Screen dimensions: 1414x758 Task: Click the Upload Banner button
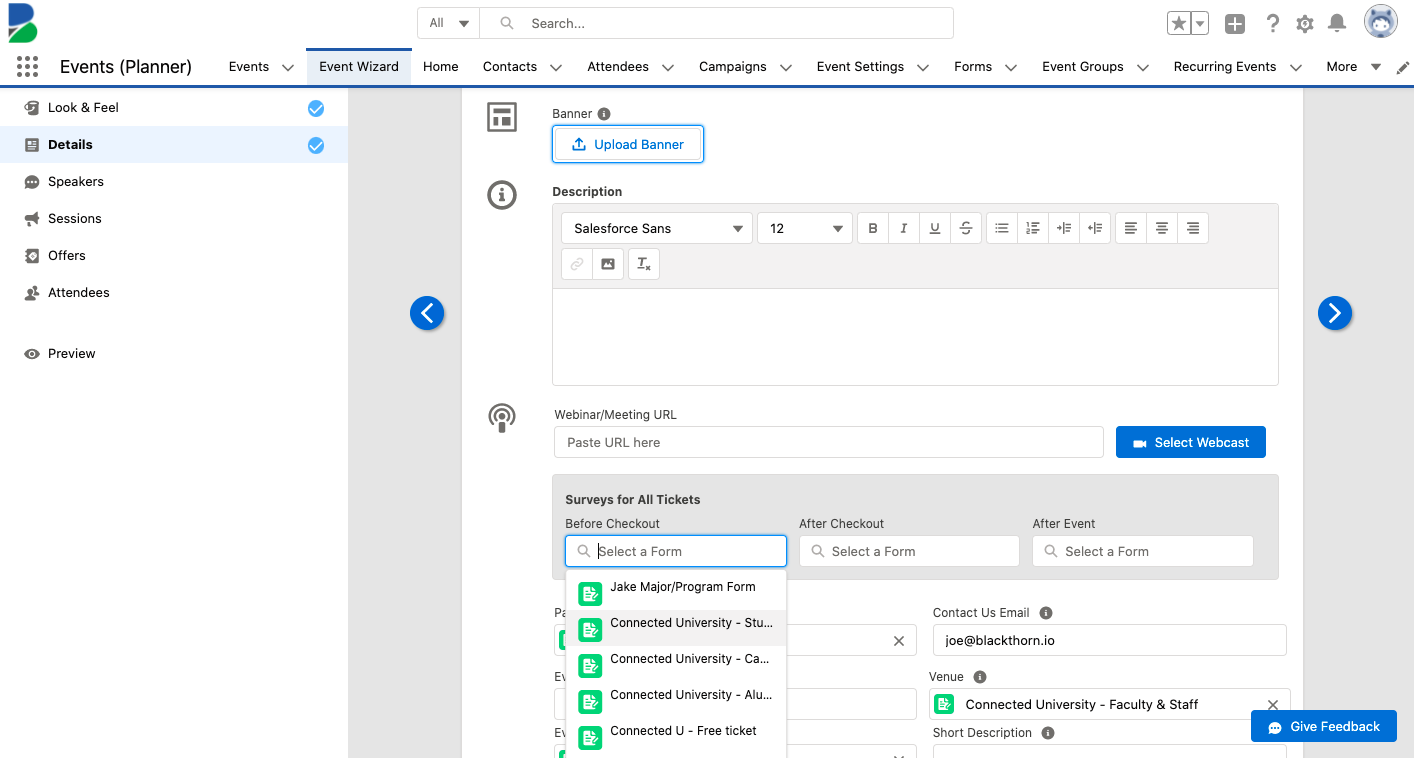(628, 144)
